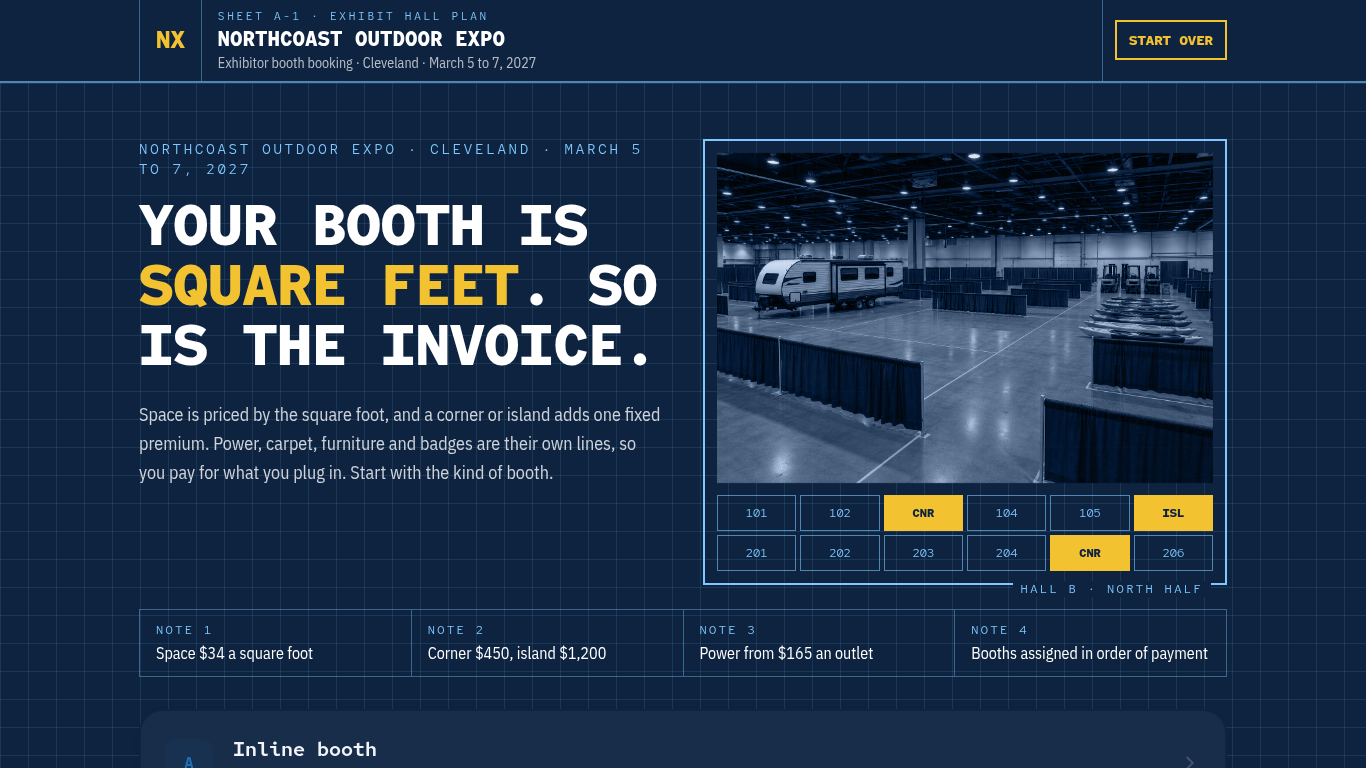Select booth 206 on the hall plan
Viewport: 1366px width, 768px height.
click(x=1173, y=553)
